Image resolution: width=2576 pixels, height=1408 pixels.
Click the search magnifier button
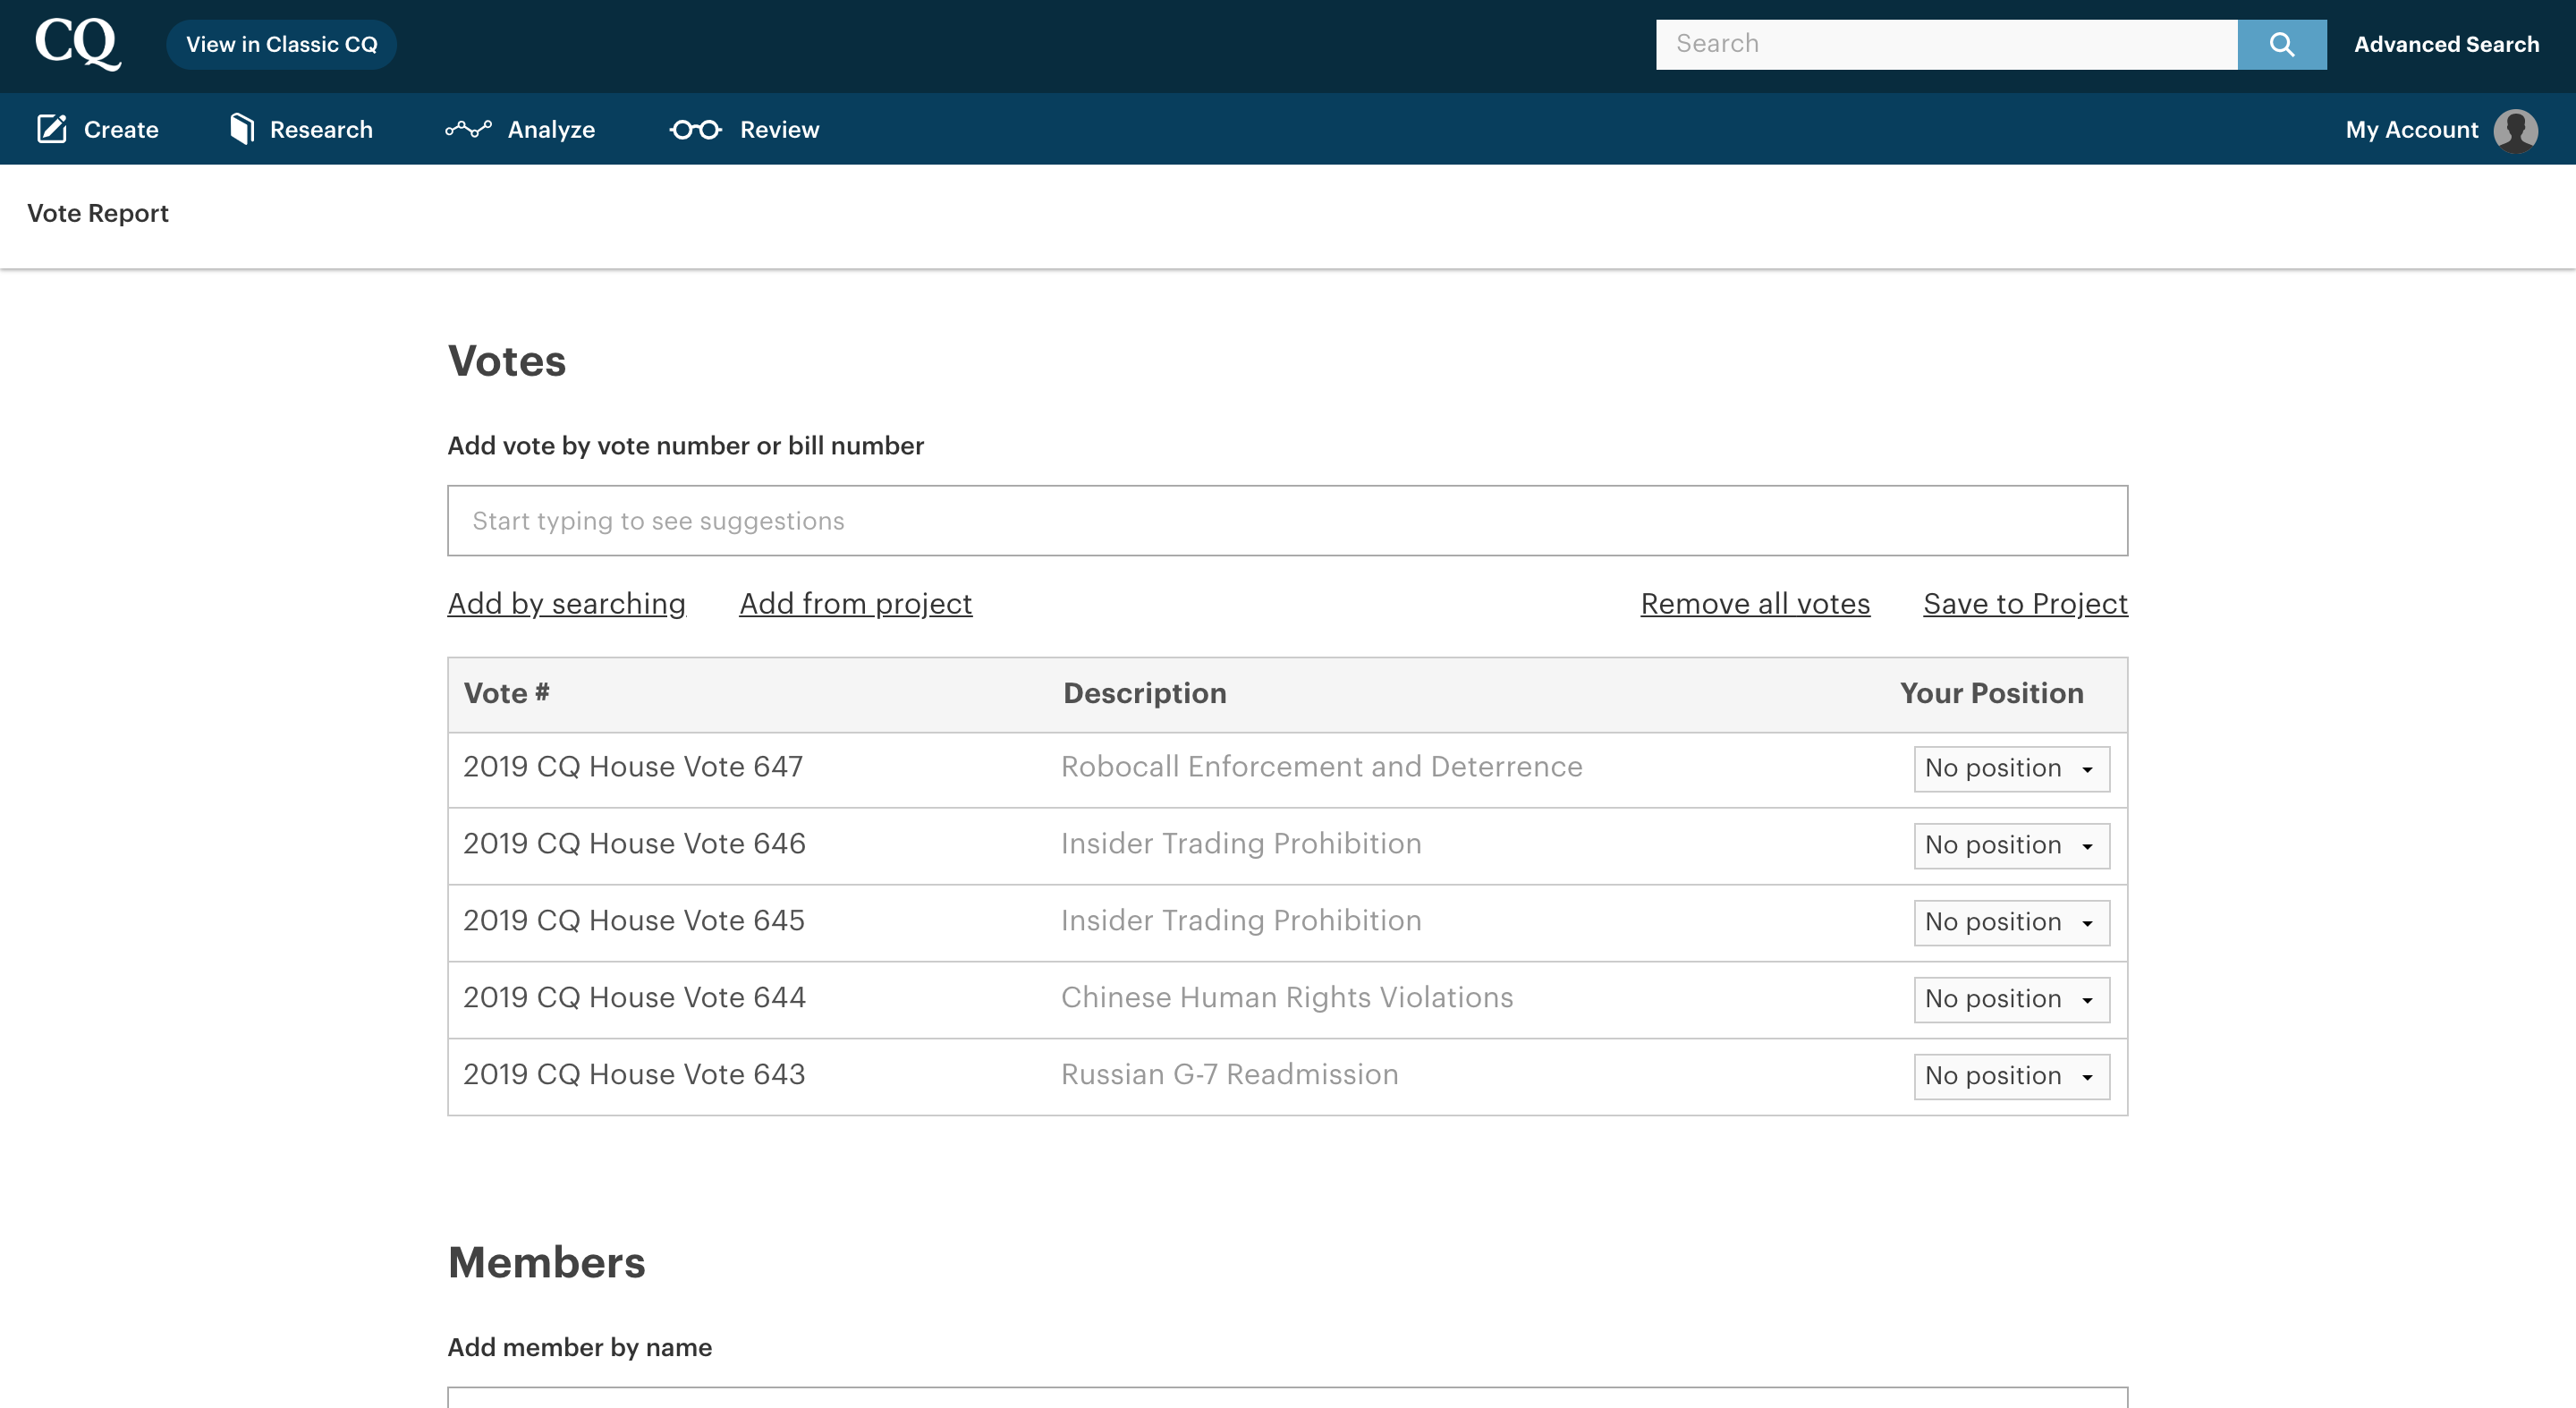(x=2281, y=44)
